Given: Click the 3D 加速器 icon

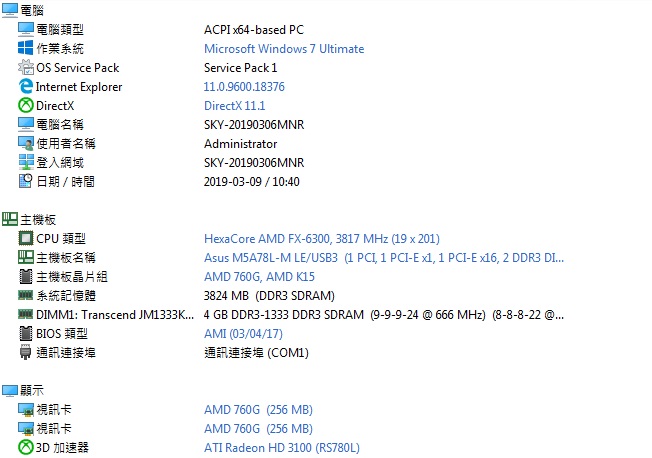Looking at the screenshot, I should click(x=26, y=448).
